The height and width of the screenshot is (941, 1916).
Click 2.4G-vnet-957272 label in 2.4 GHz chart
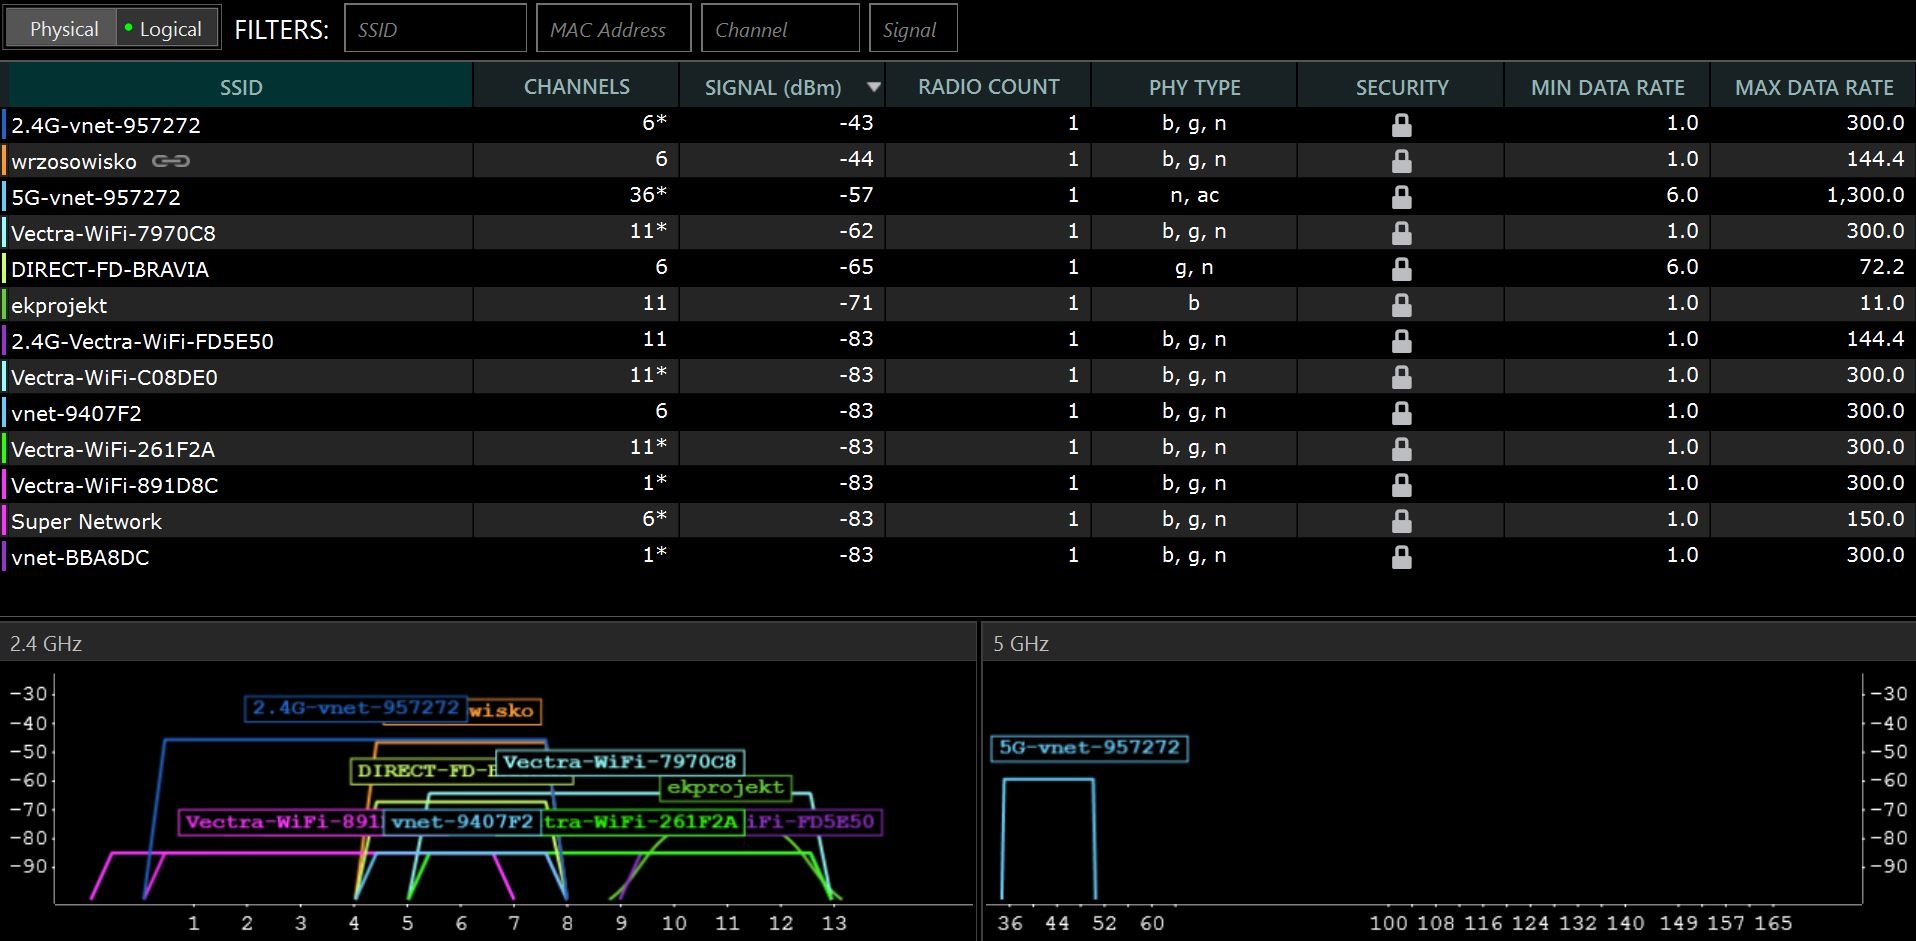pos(355,708)
